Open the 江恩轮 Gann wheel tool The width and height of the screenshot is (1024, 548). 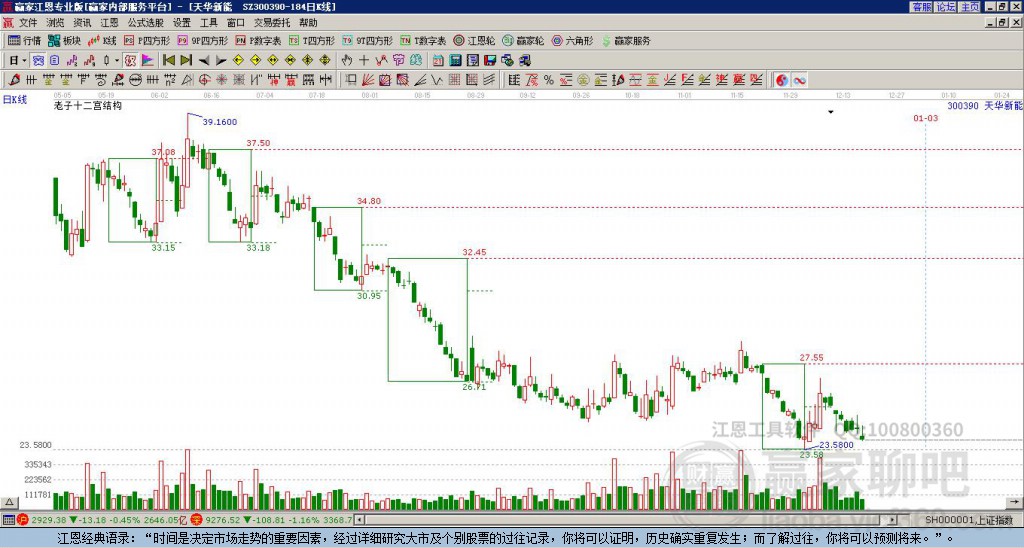[x=474, y=40]
